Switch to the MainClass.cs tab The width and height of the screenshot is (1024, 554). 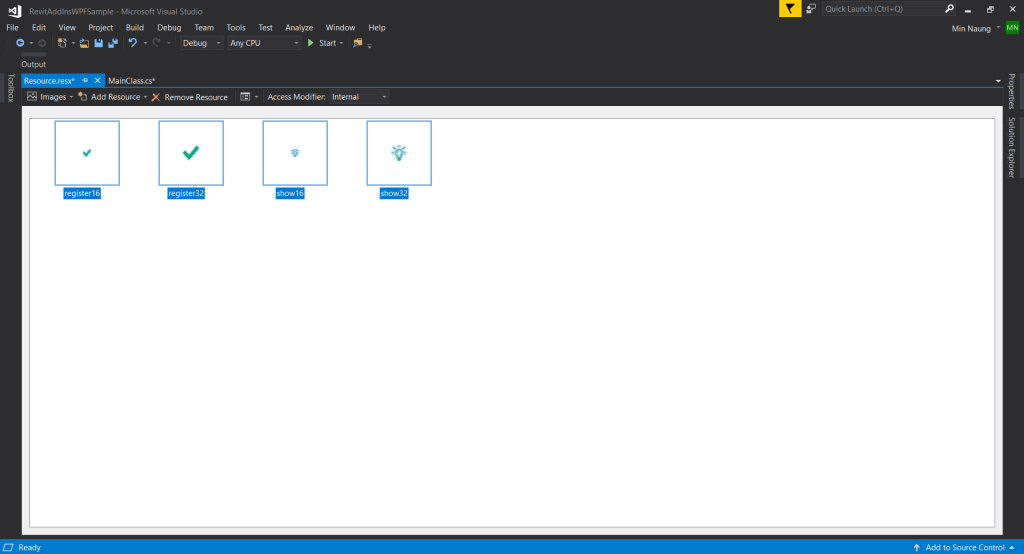[x=131, y=80]
